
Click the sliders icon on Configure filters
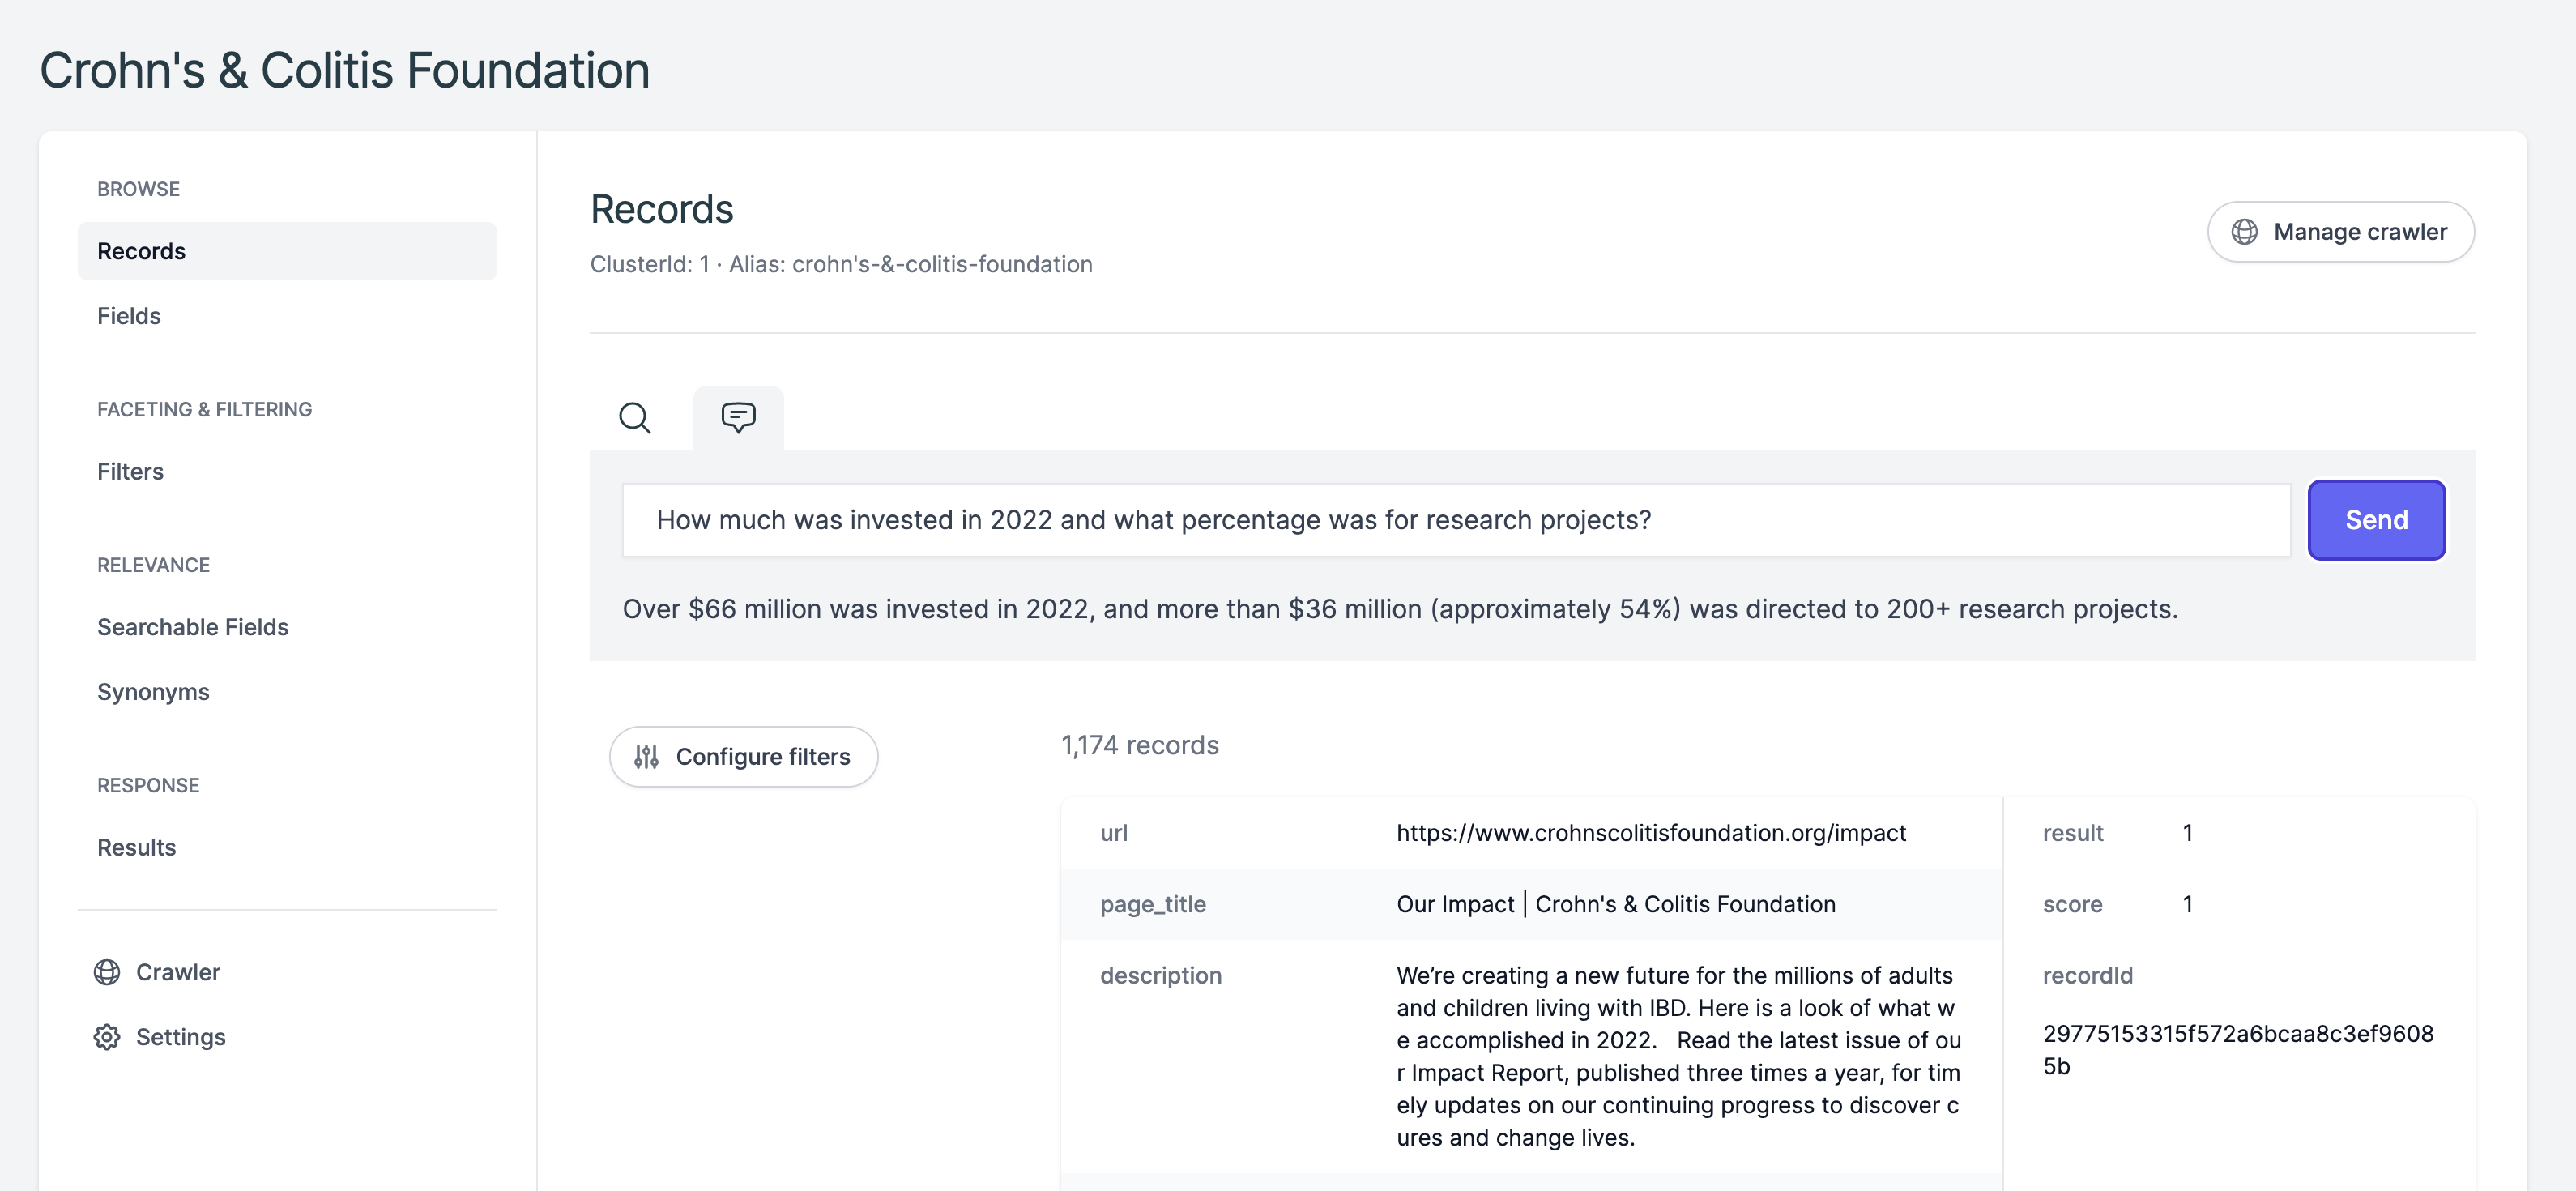coord(646,757)
